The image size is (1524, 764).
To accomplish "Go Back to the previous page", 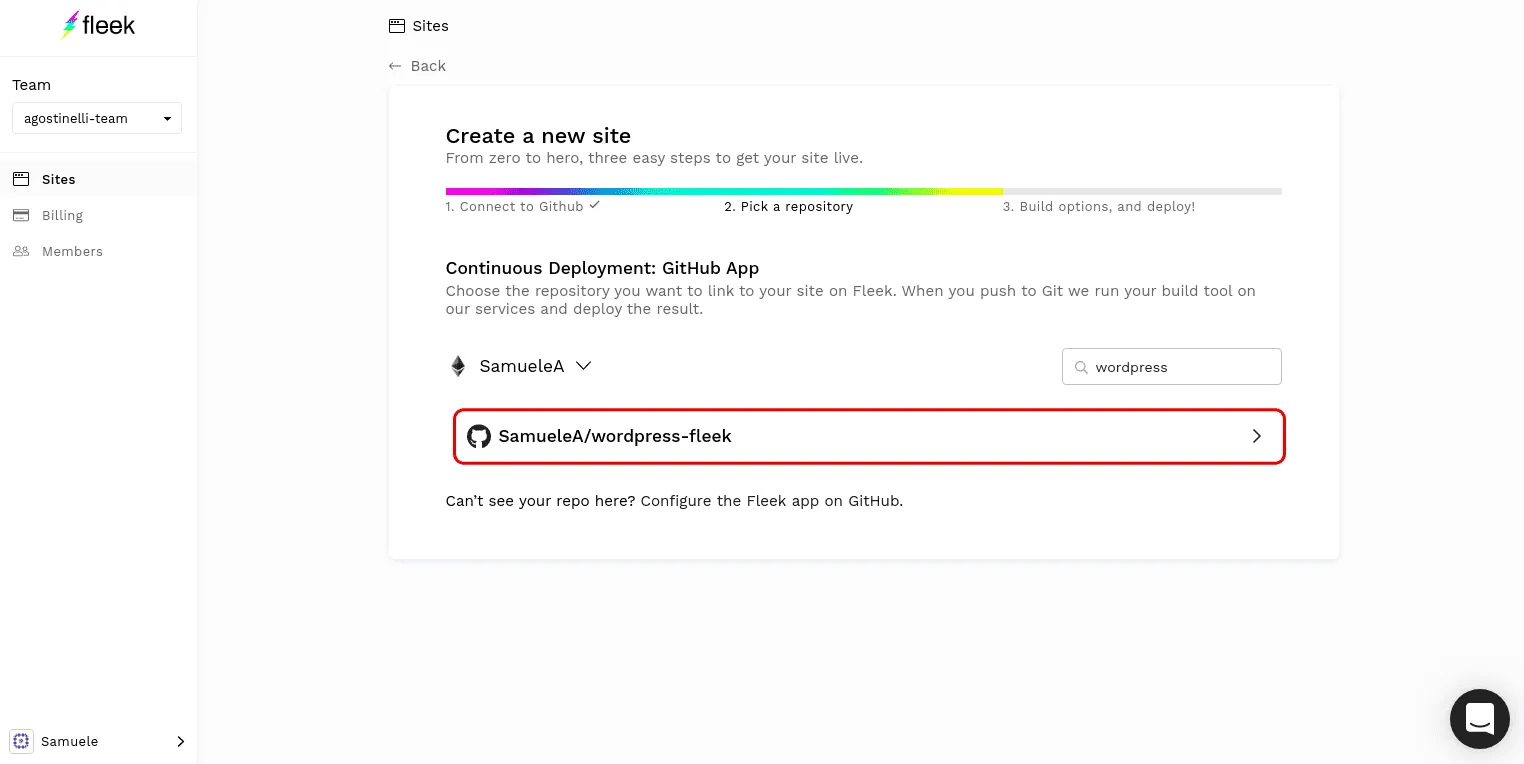I will click(418, 66).
